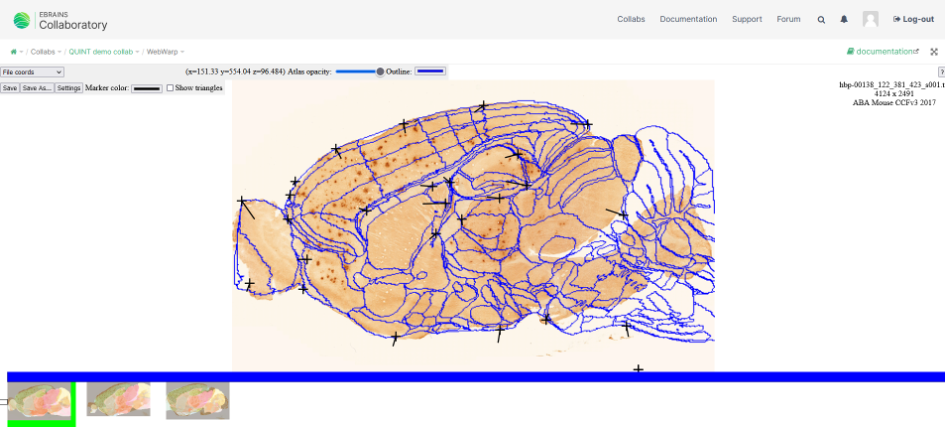The image size is (945, 427).
Task: Open the Settings button
Action: [x=68, y=88]
